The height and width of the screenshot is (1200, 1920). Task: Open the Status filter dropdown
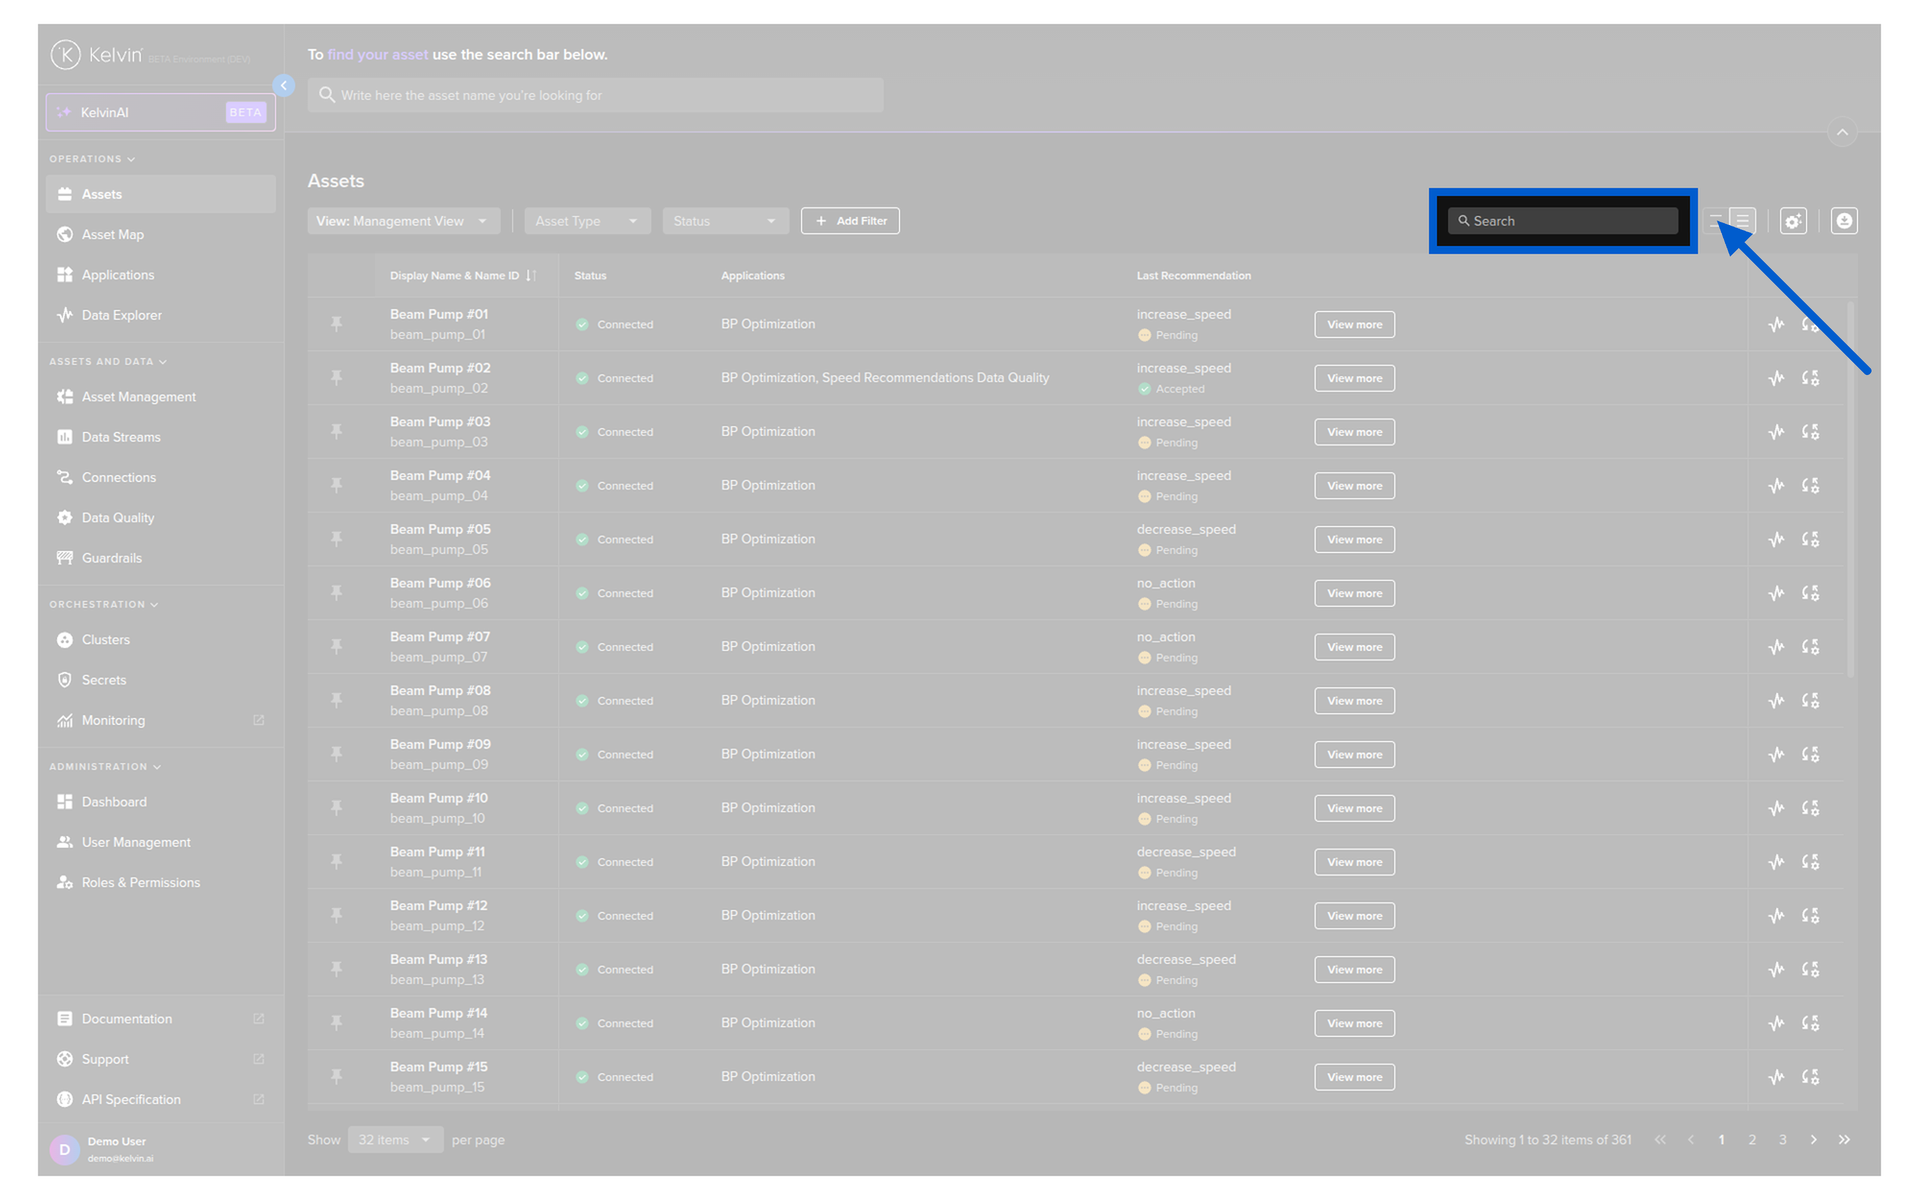pyautogui.click(x=724, y=221)
